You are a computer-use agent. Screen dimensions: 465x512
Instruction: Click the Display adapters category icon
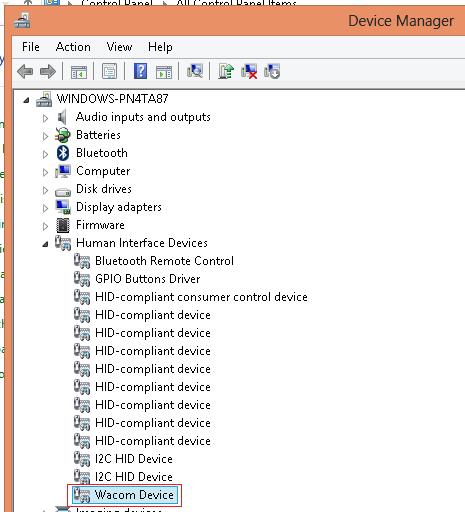tap(63, 207)
